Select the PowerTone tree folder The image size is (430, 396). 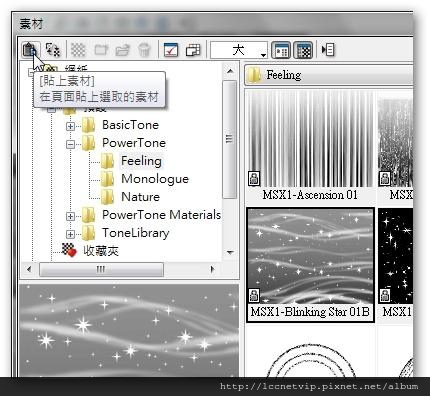(134, 143)
